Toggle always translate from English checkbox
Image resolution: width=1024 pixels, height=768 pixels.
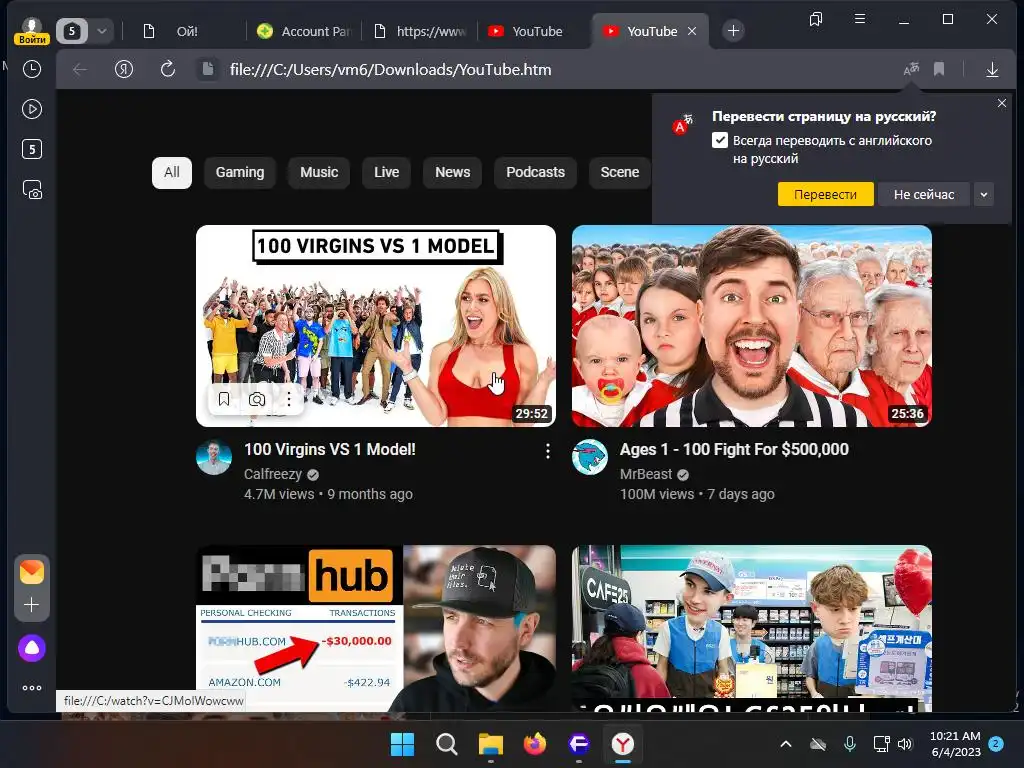click(x=720, y=140)
